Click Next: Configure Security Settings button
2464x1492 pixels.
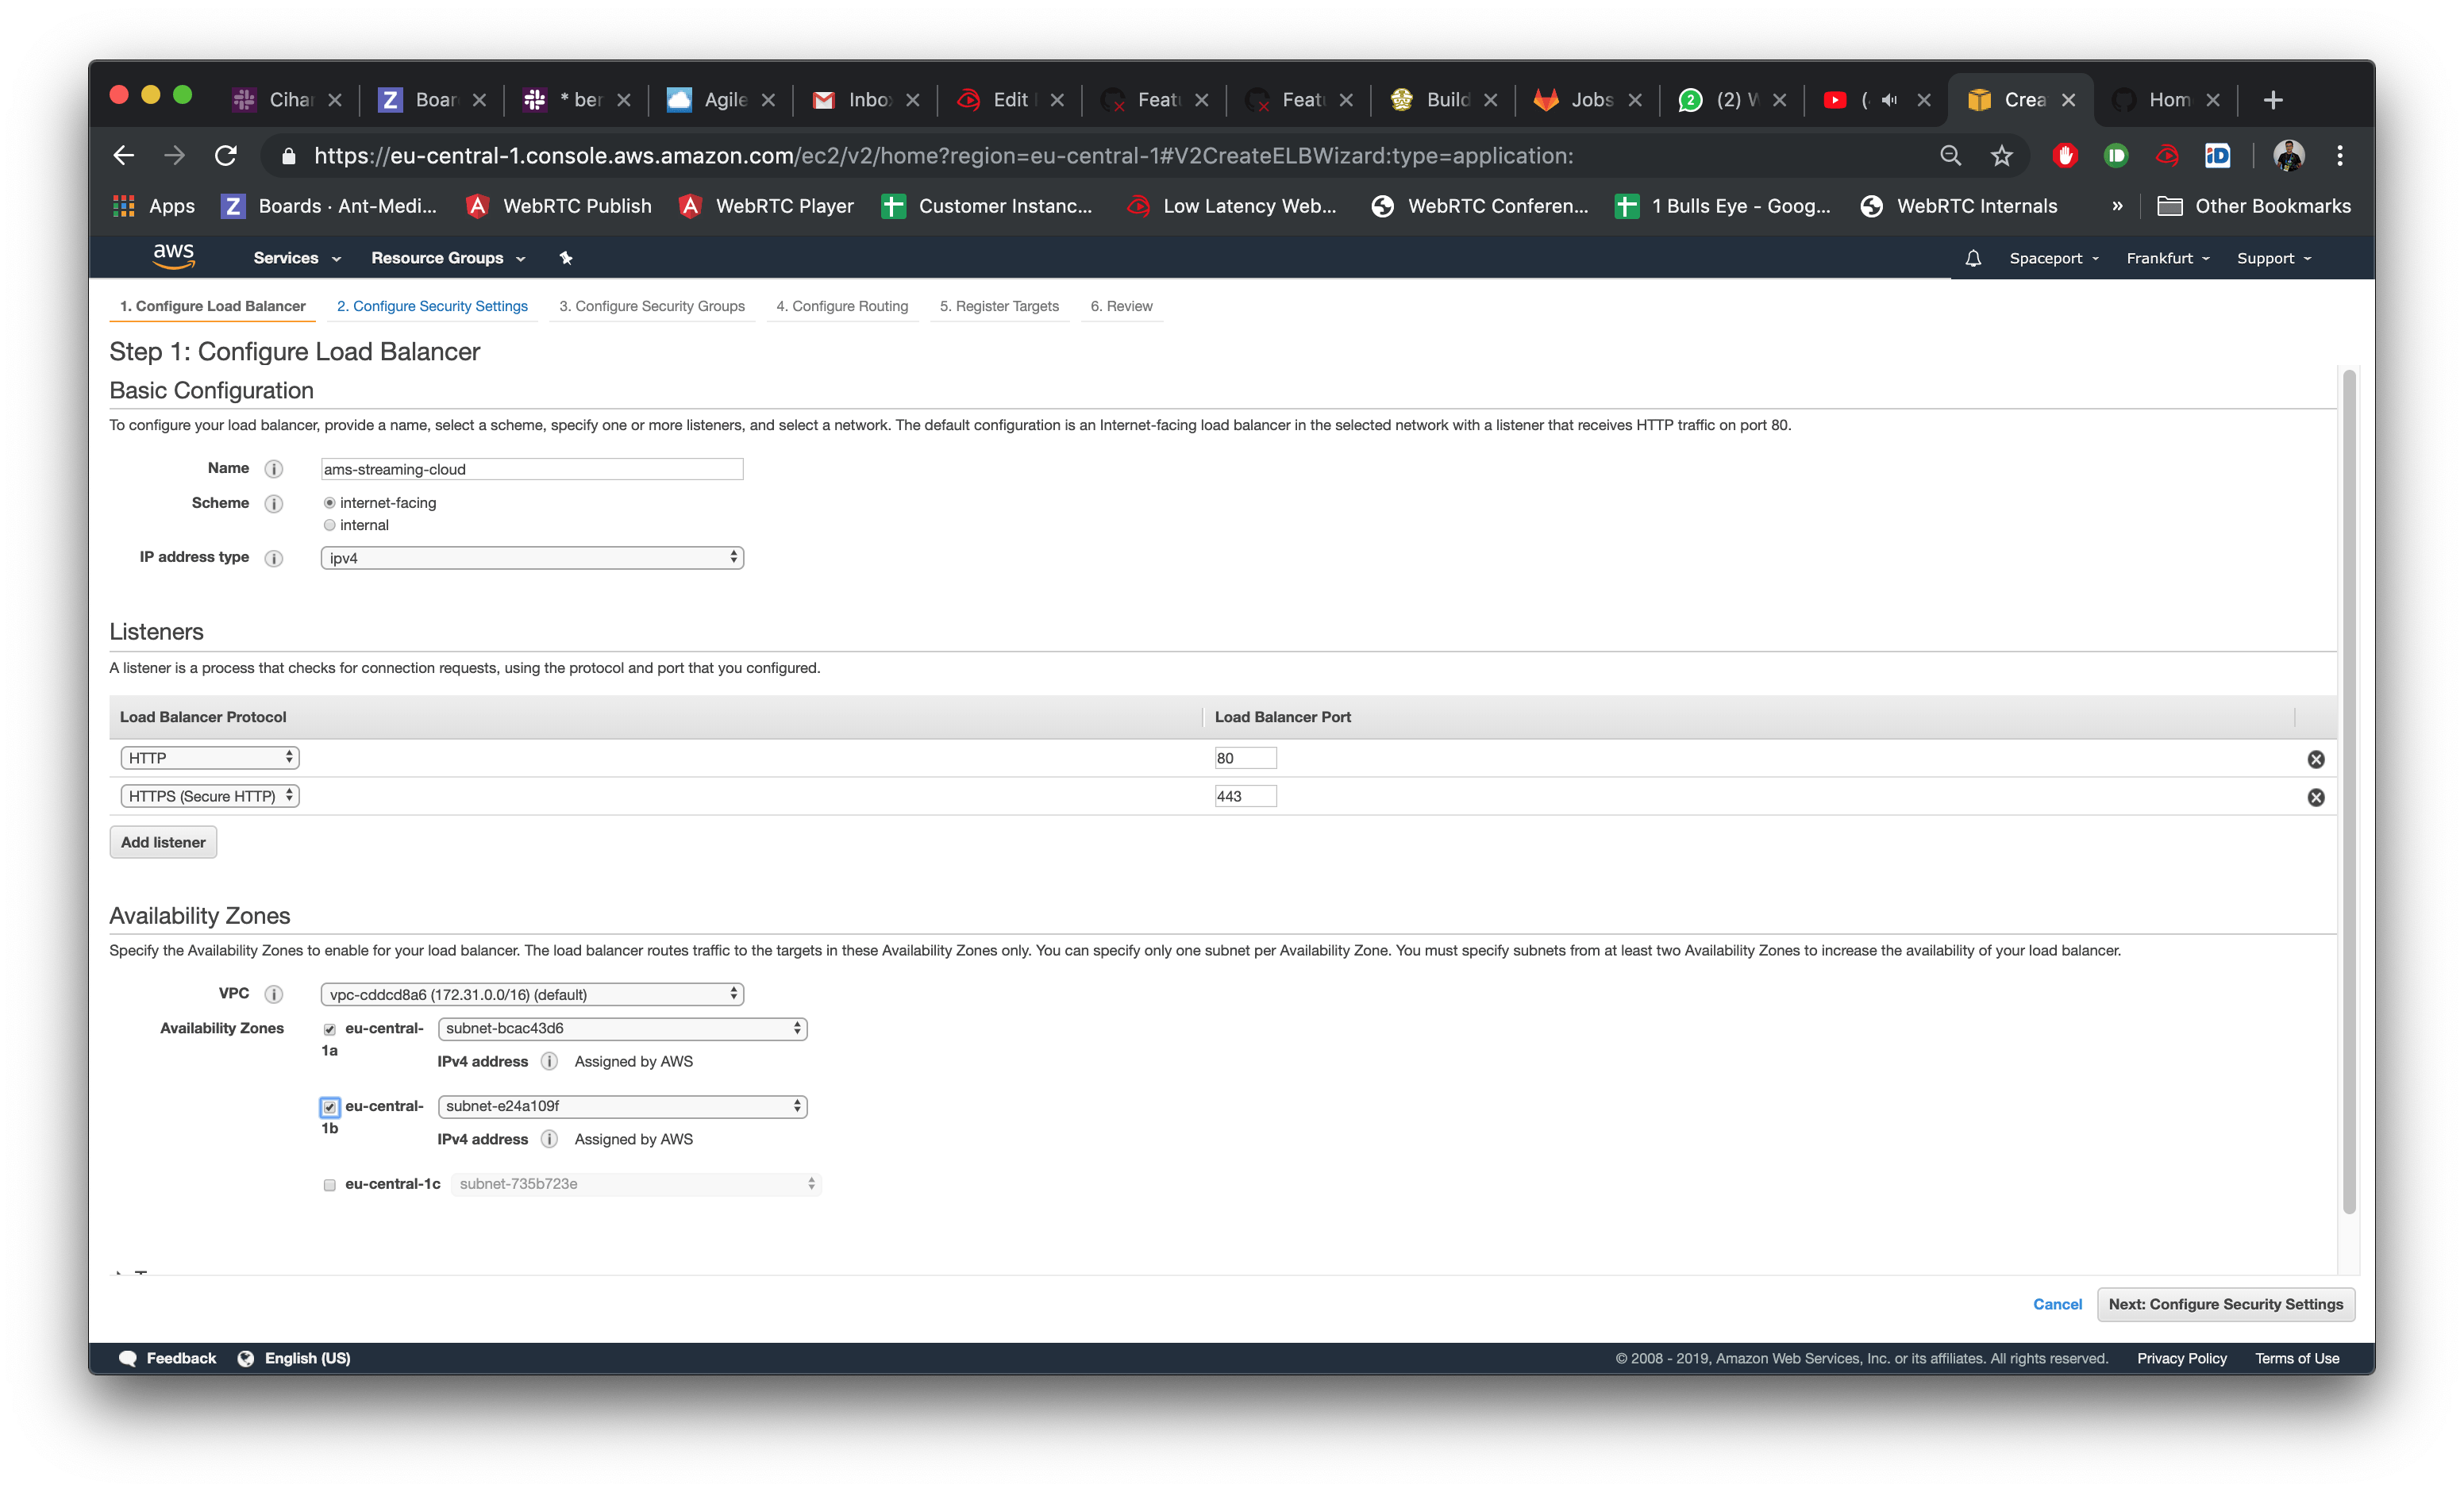point(2225,1304)
